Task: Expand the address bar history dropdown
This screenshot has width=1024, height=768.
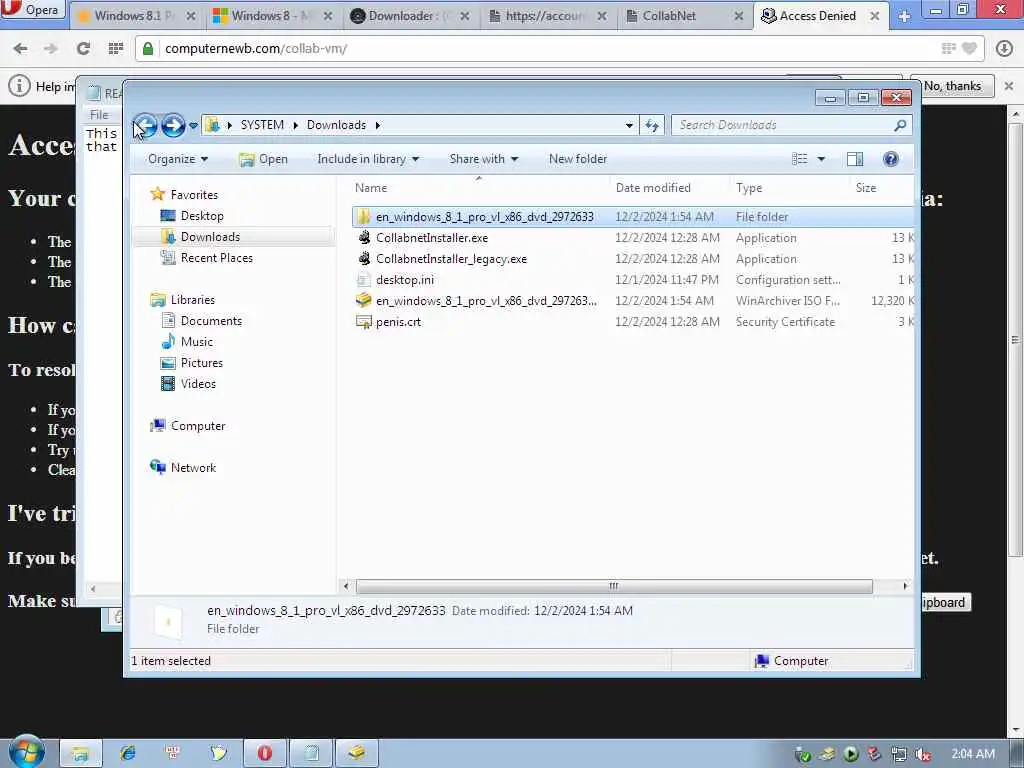Action: 629,125
